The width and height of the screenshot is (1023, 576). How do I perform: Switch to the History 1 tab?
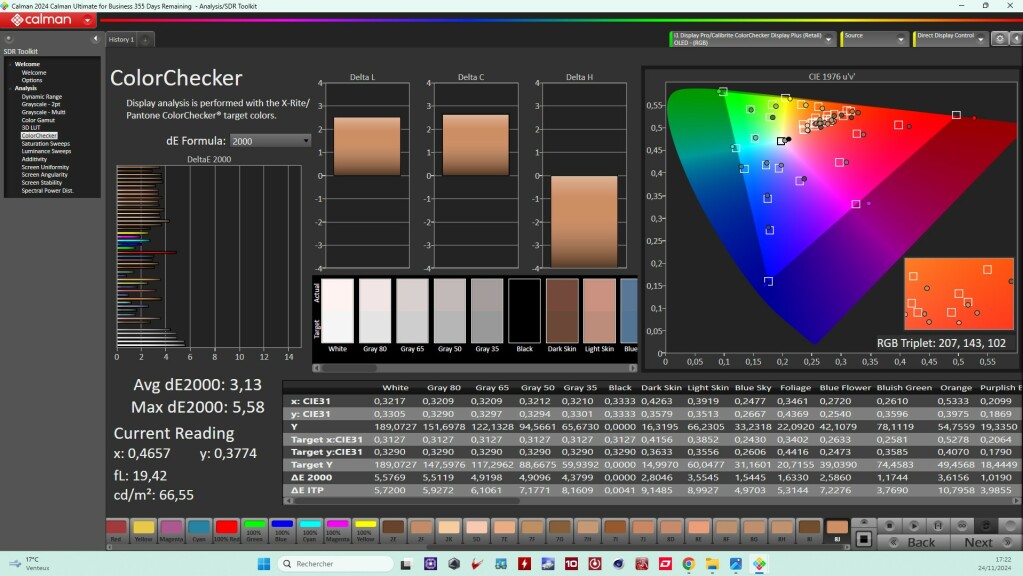121,40
